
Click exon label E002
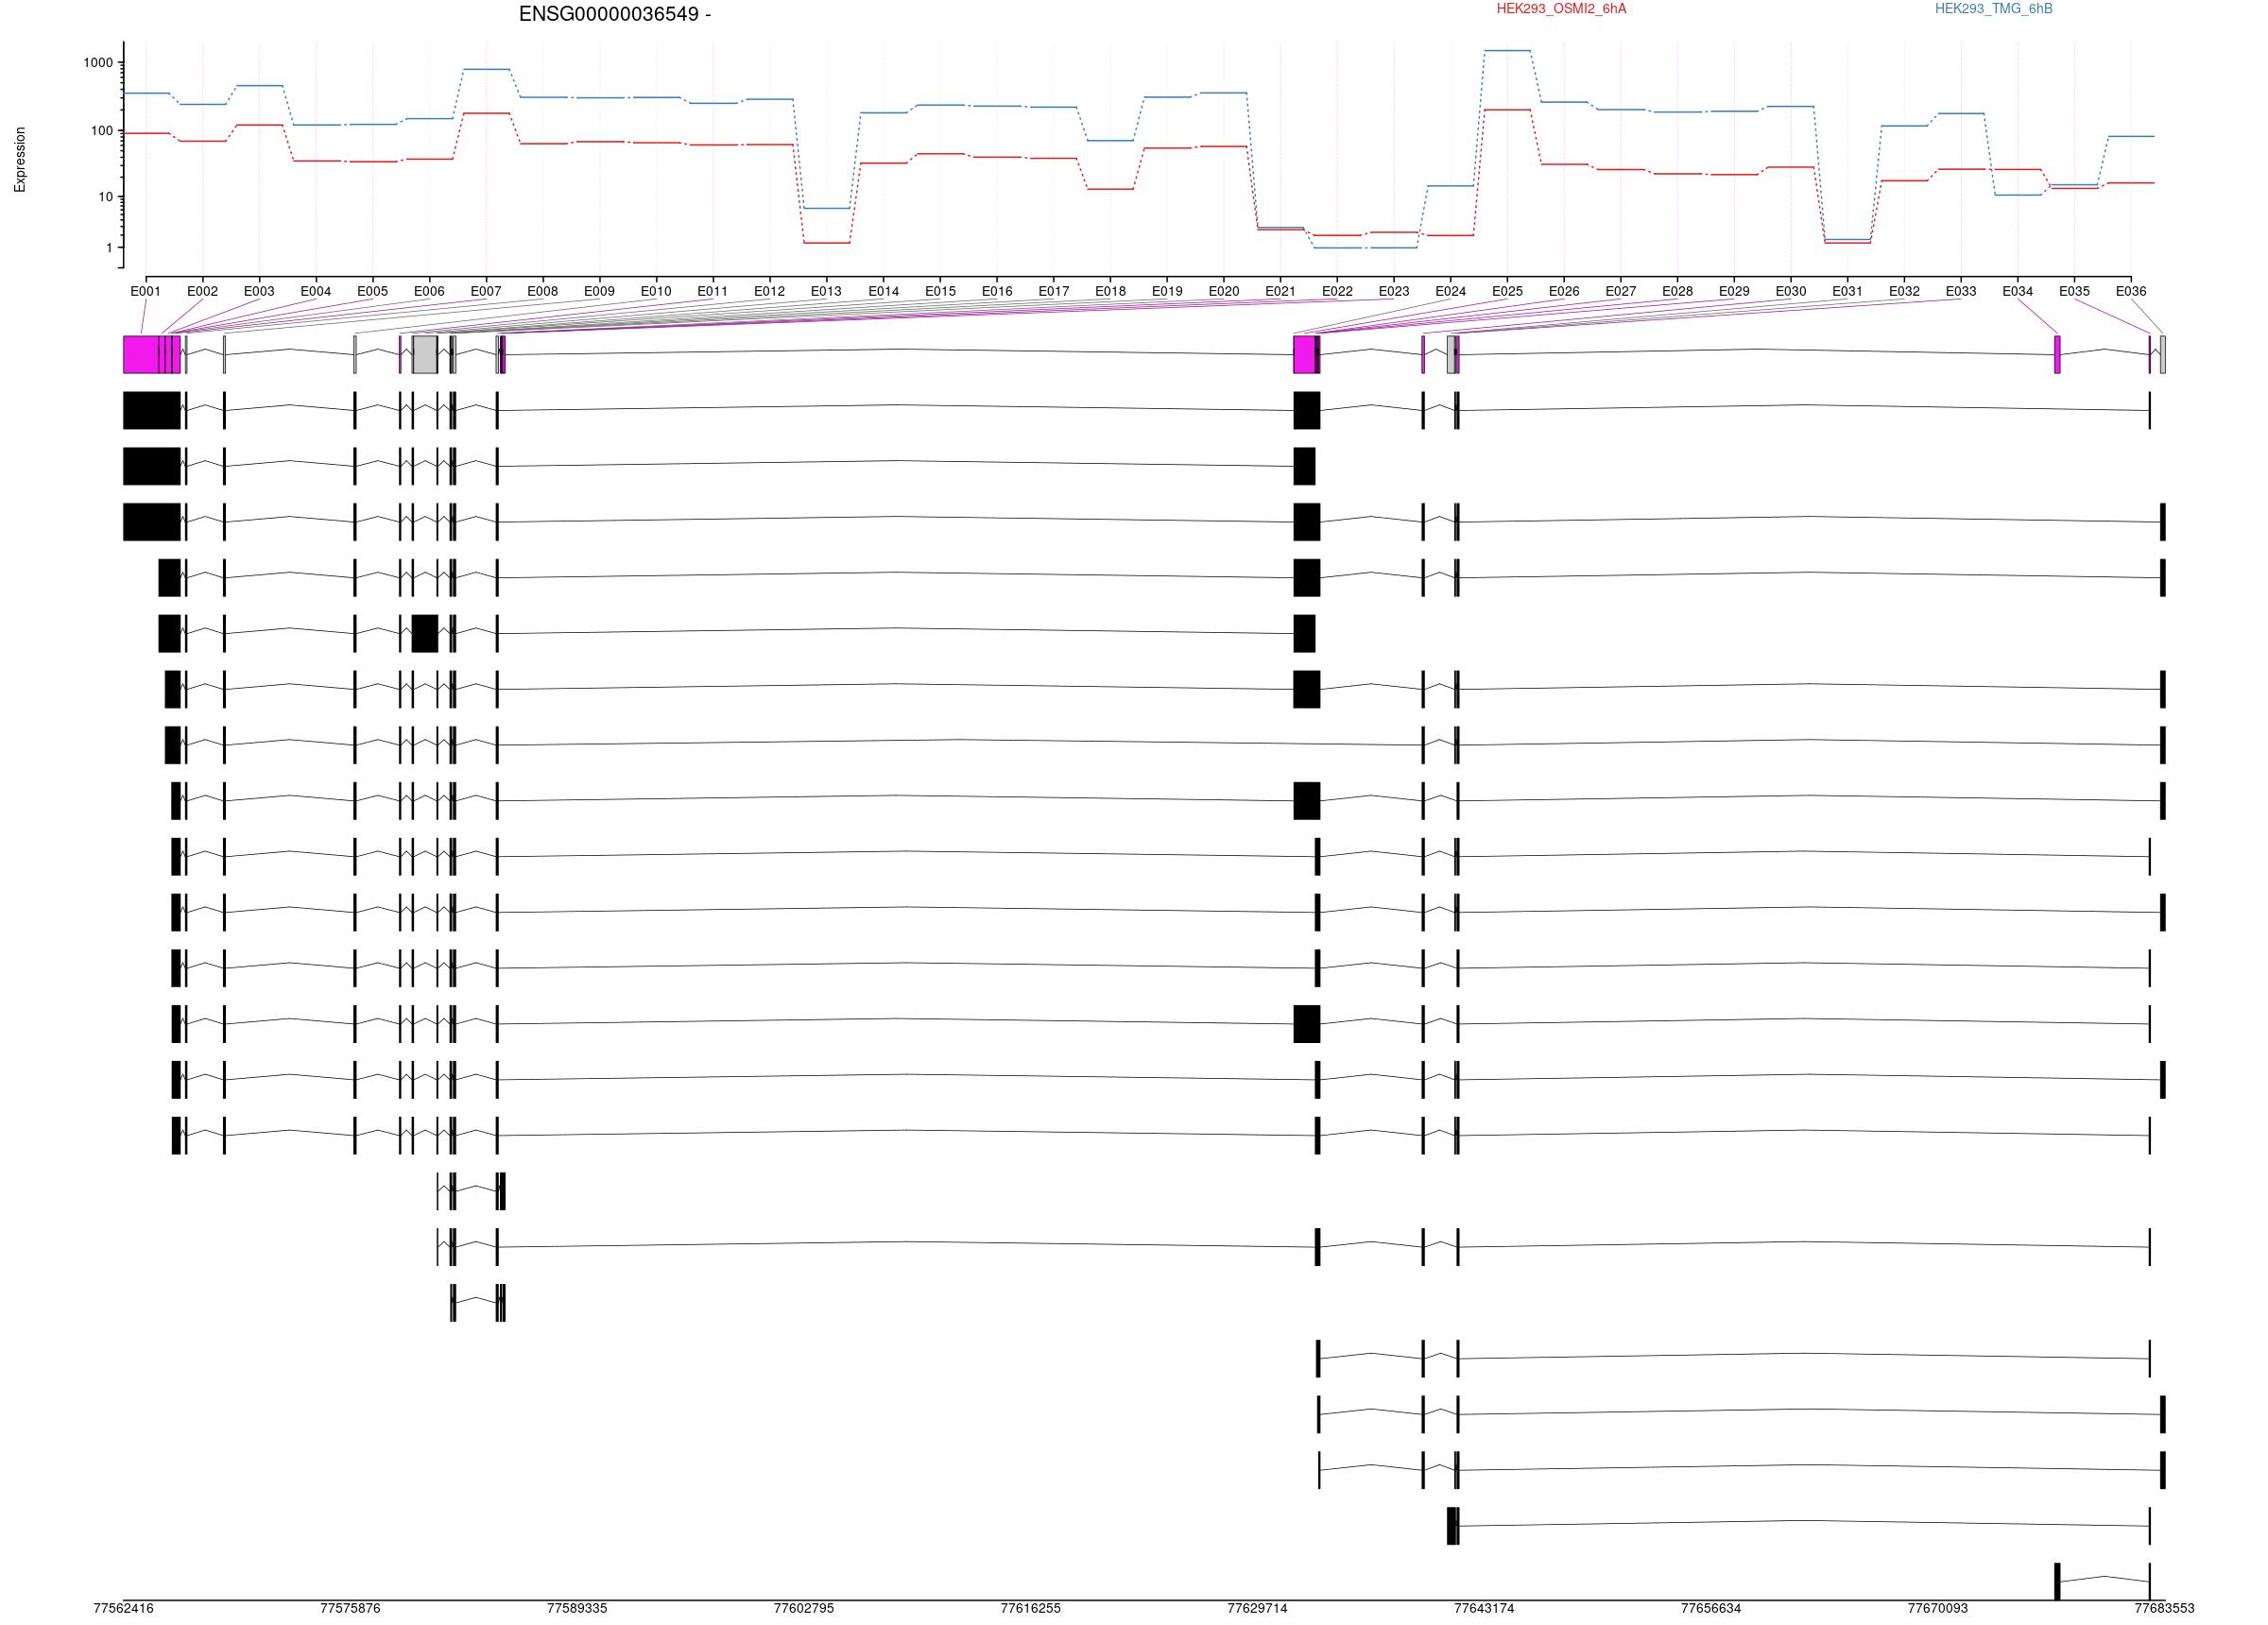click(x=202, y=292)
